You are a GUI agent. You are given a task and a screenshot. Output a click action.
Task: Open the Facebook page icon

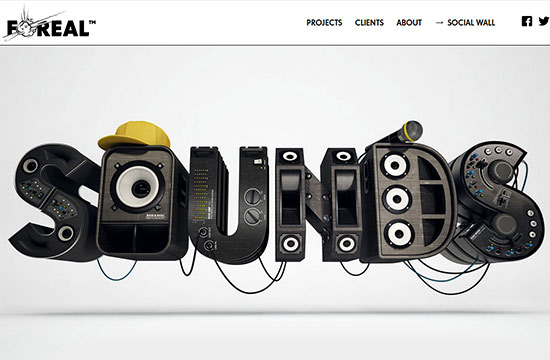[x=526, y=21]
